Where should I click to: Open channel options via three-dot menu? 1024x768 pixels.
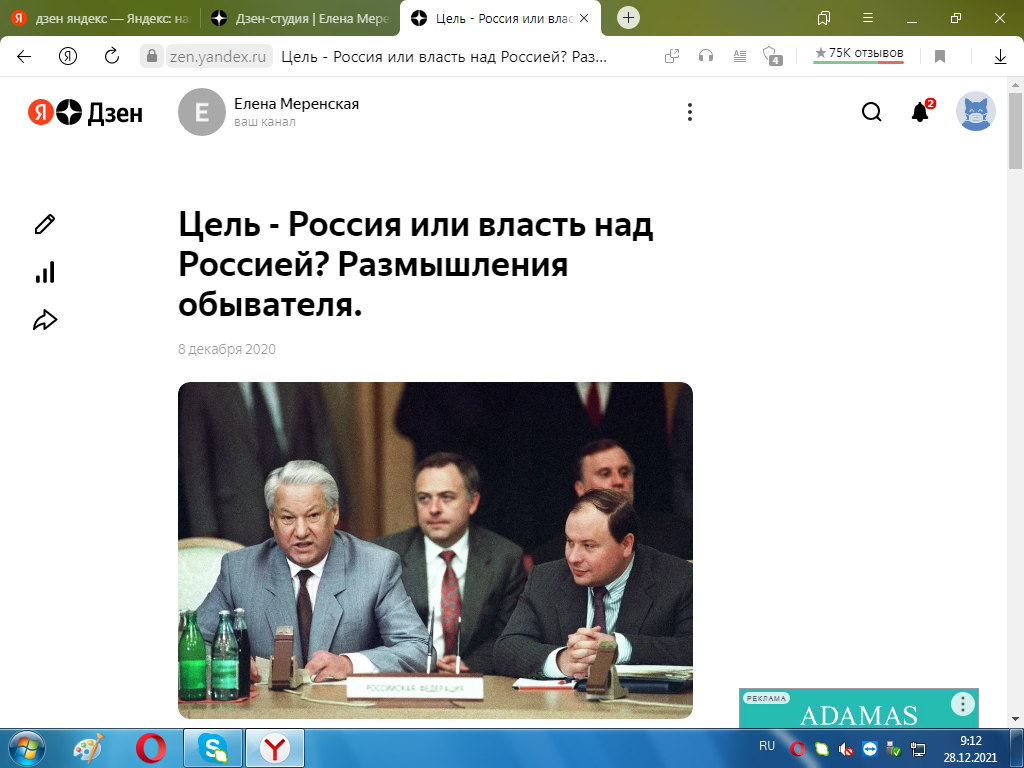pyautogui.click(x=689, y=112)
